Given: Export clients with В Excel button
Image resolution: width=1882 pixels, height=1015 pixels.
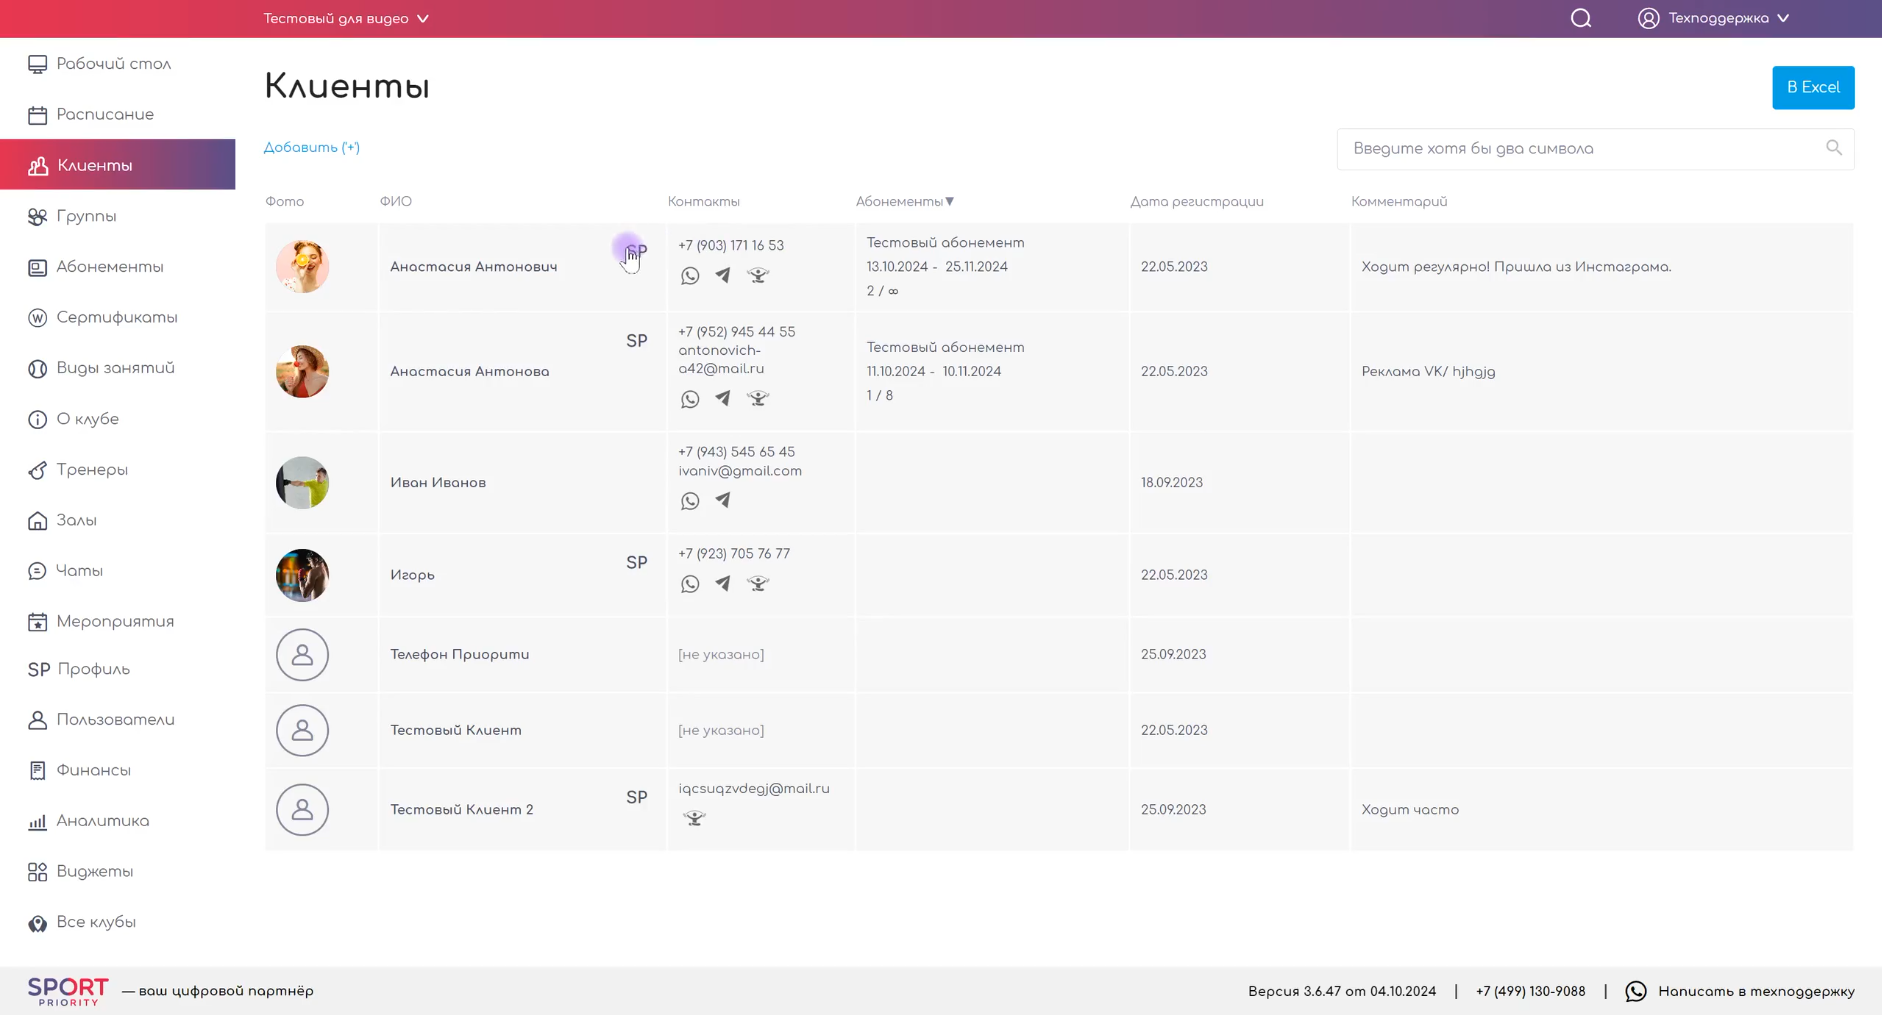Looking at the screenshot, I should click(1812, 88).
